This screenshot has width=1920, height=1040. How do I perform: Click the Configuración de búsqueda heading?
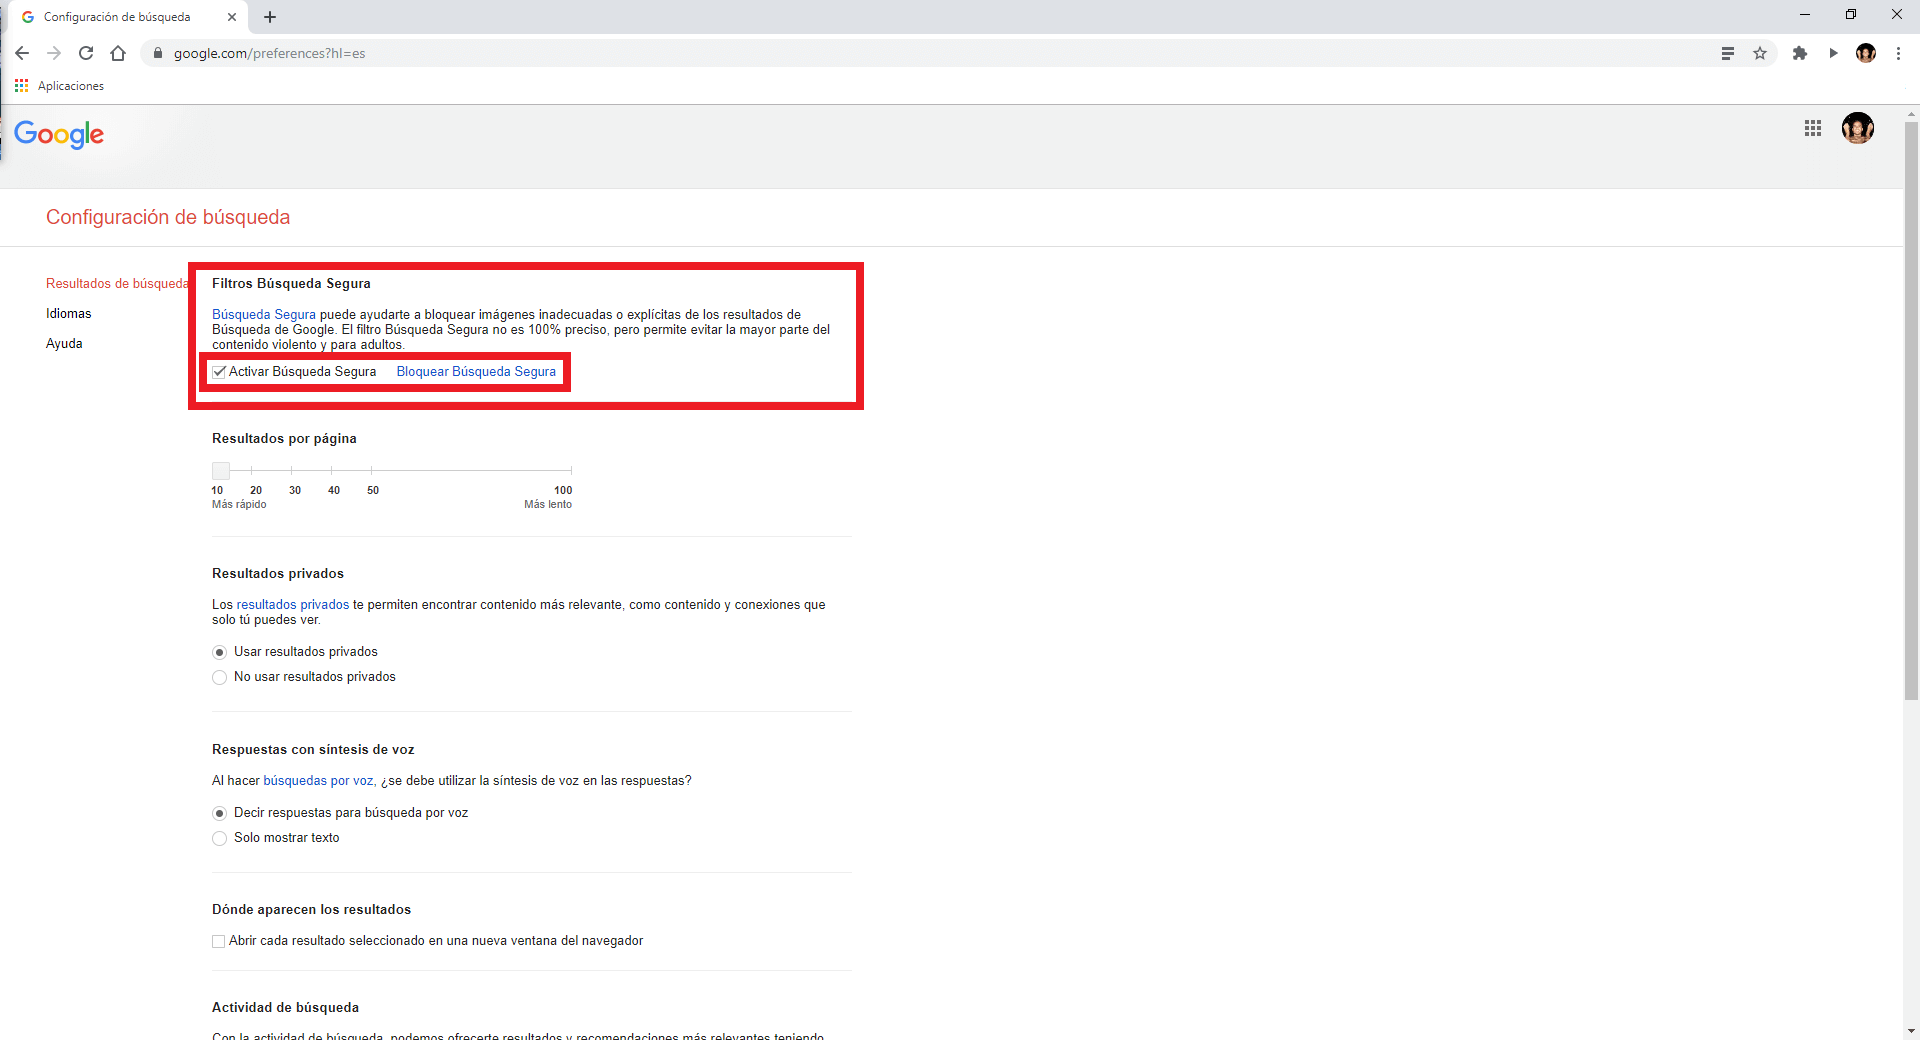pos(168,218)
